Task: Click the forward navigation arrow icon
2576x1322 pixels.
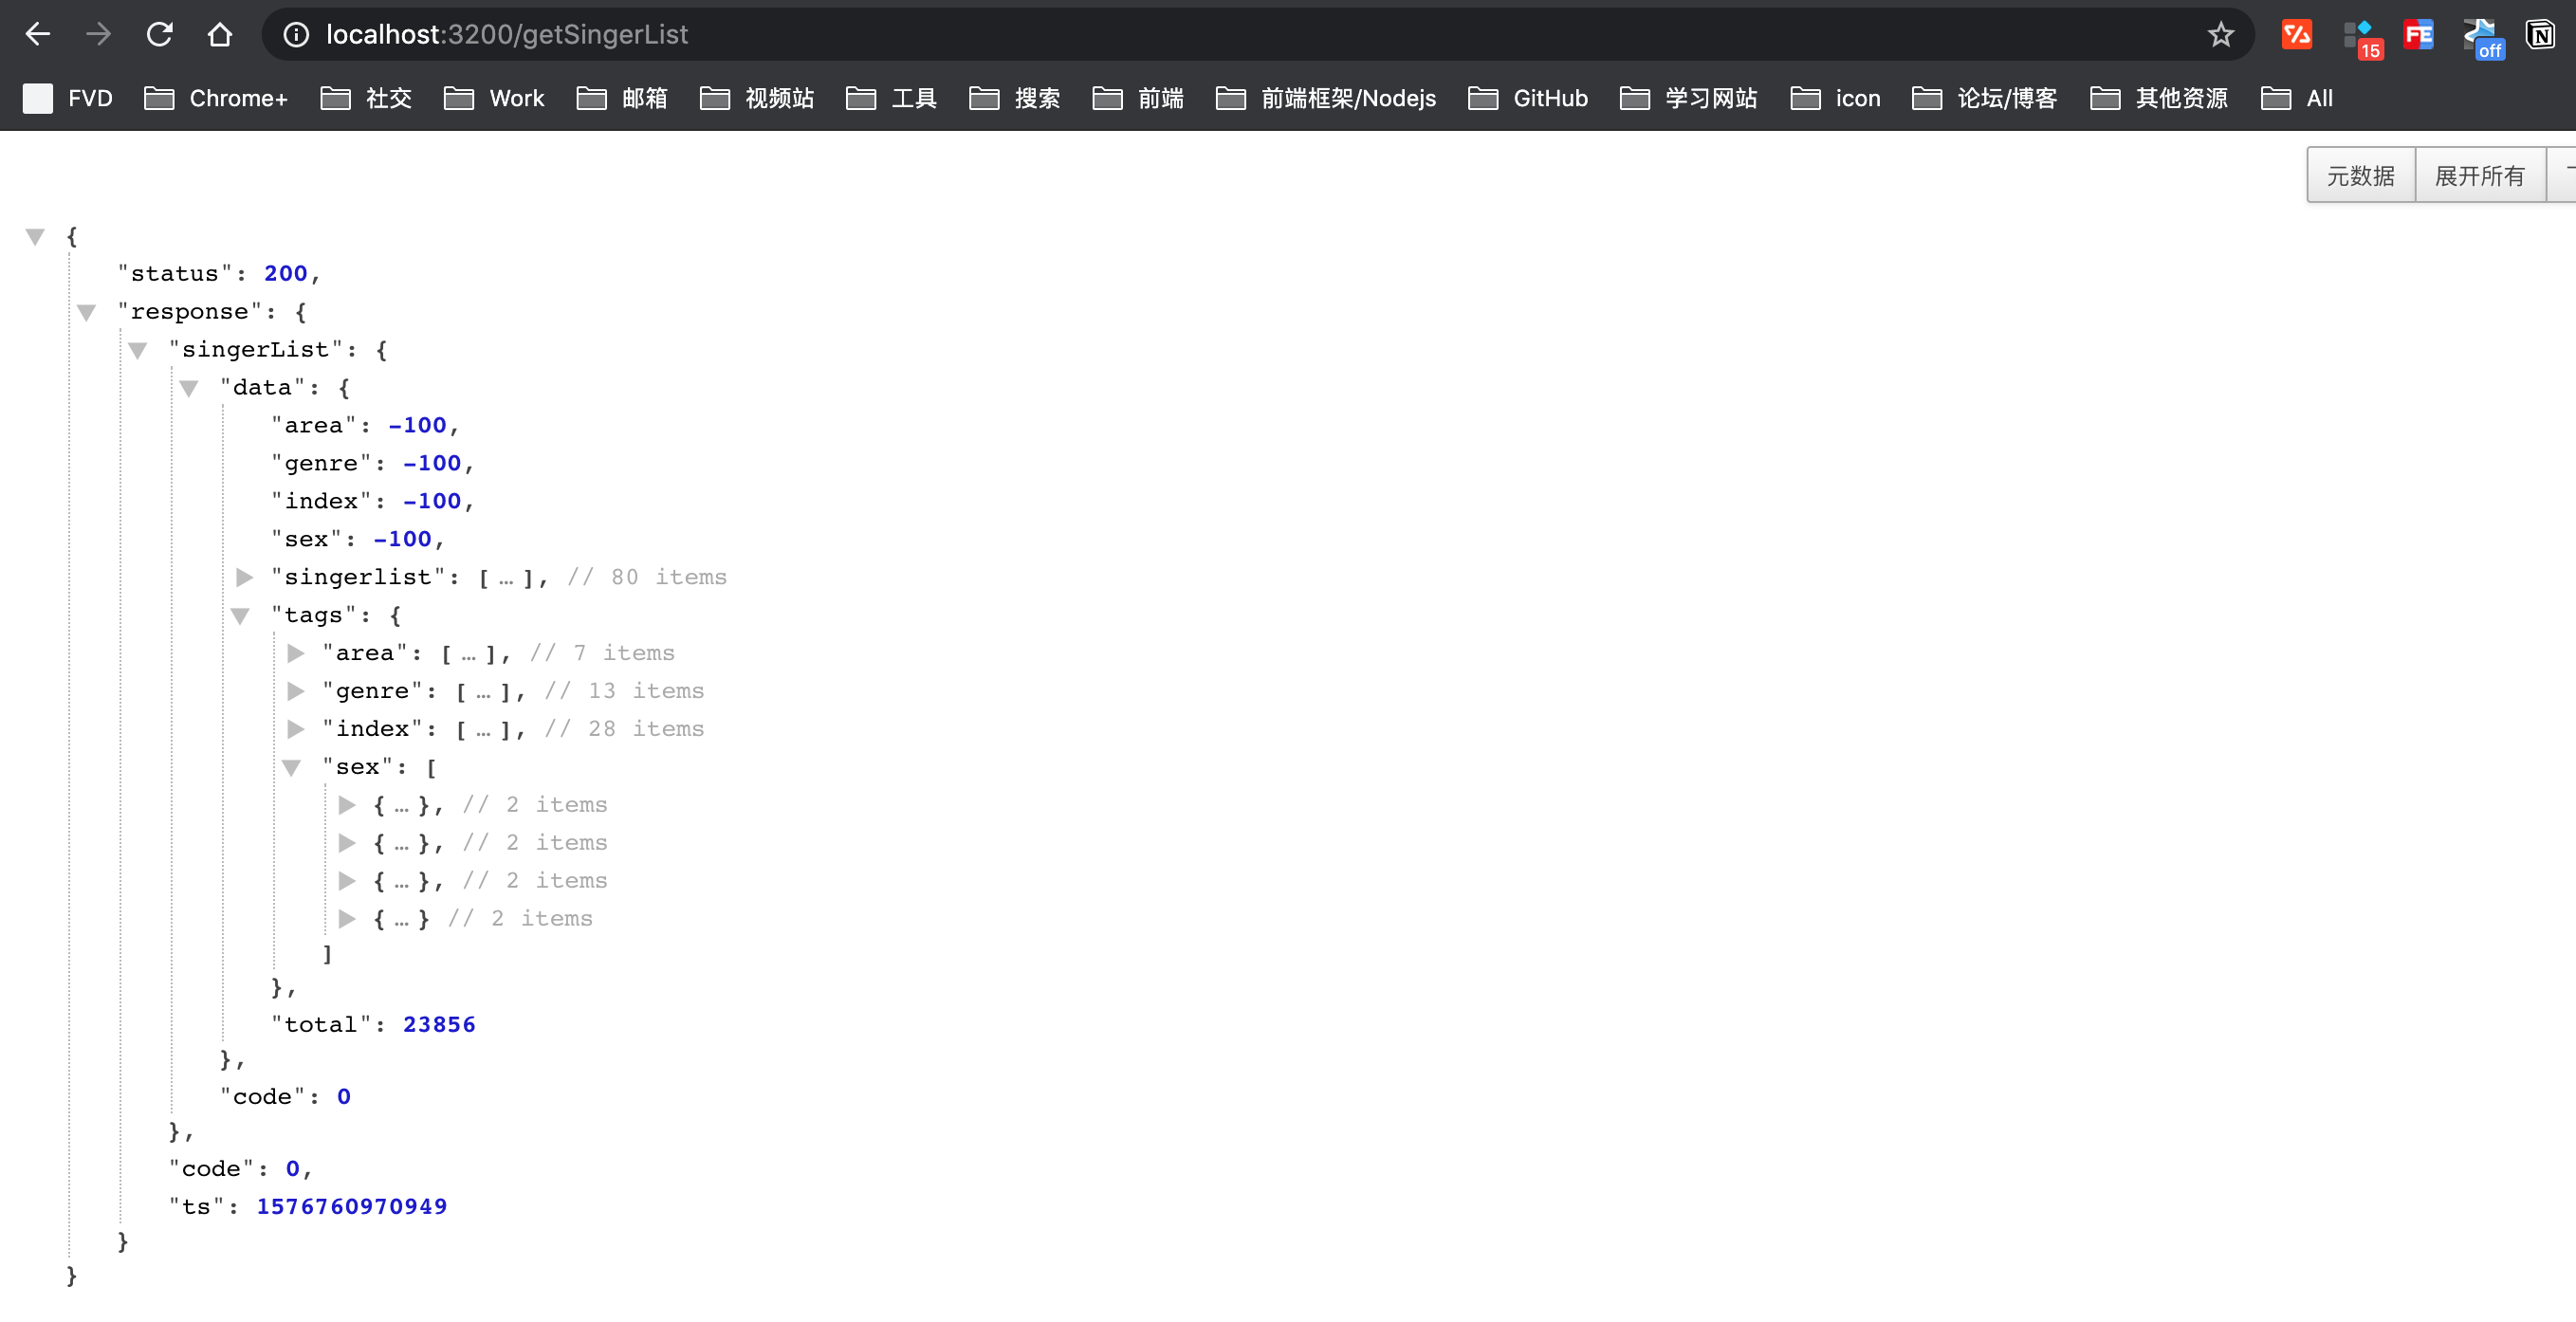Action: tap(100, 34)
